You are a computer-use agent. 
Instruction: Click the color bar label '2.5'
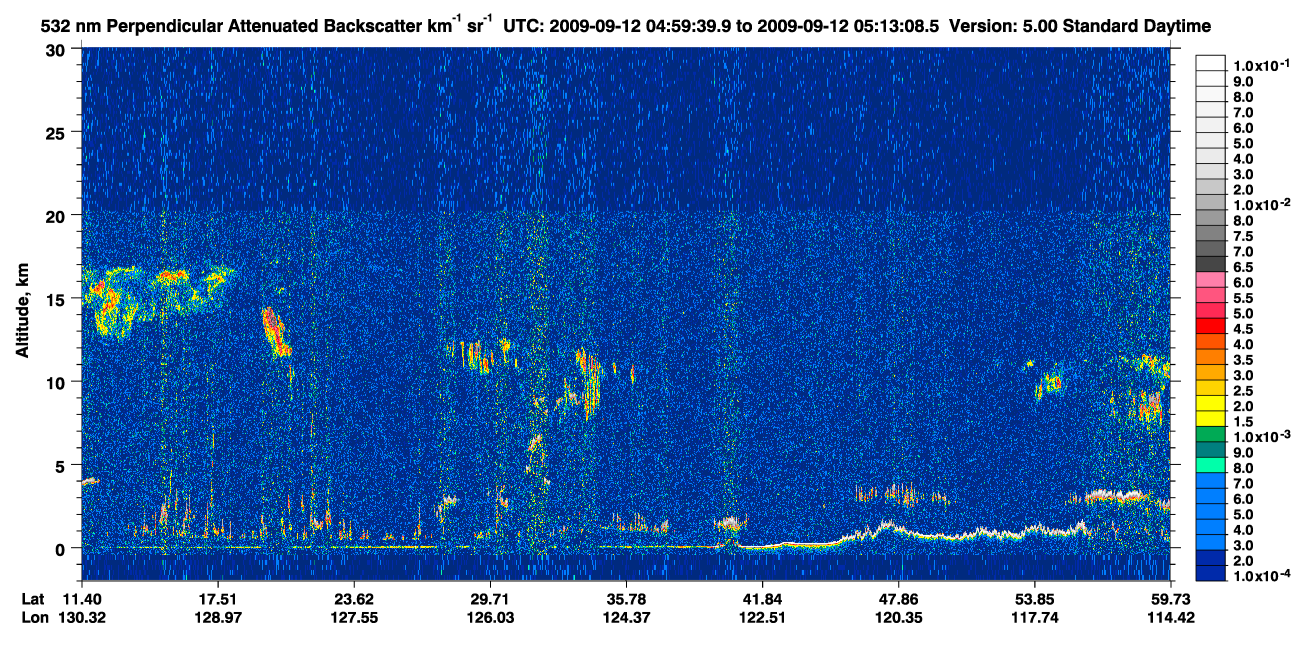[x=1243, y=391]
